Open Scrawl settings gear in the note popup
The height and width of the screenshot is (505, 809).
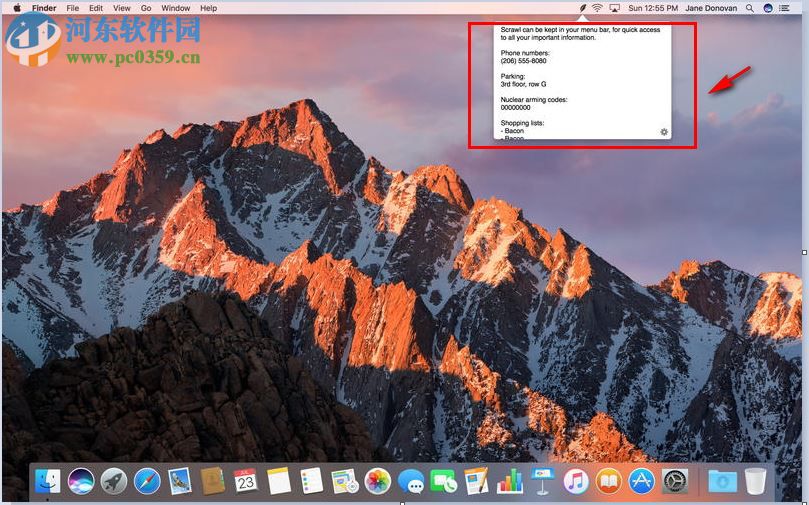(664, 132)
